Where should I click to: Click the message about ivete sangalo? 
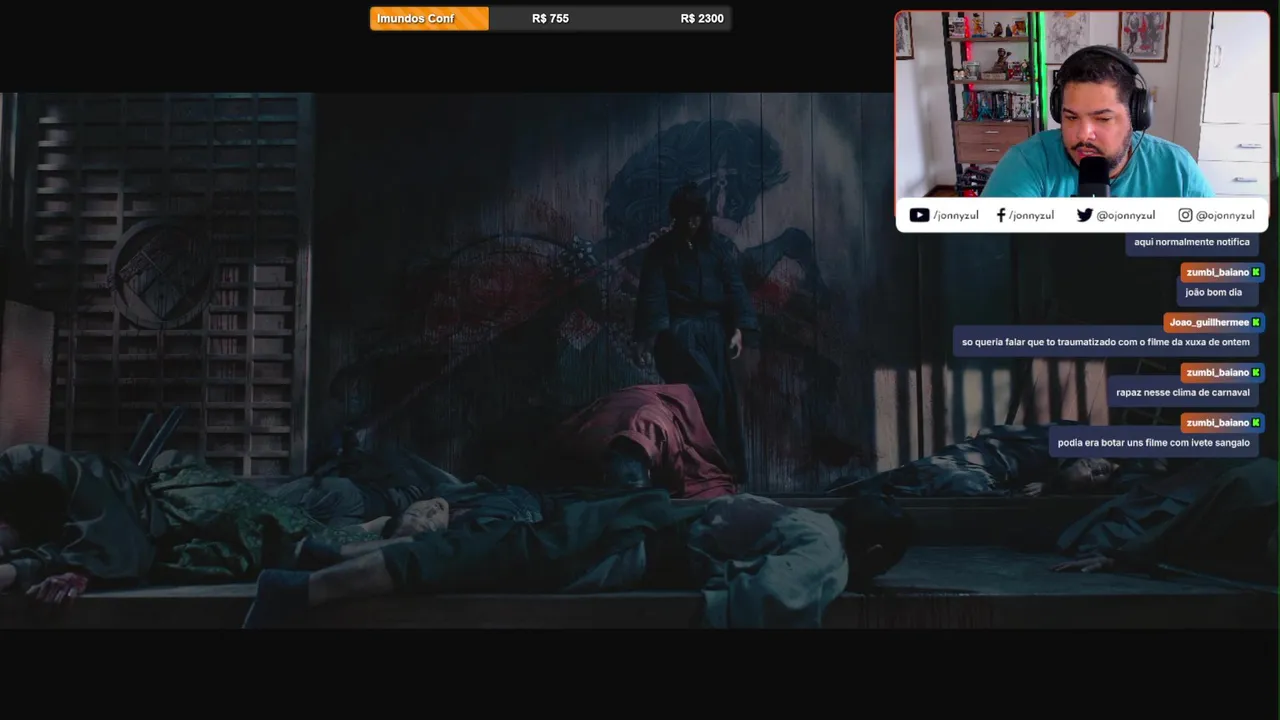click(x=1153, y=442)
